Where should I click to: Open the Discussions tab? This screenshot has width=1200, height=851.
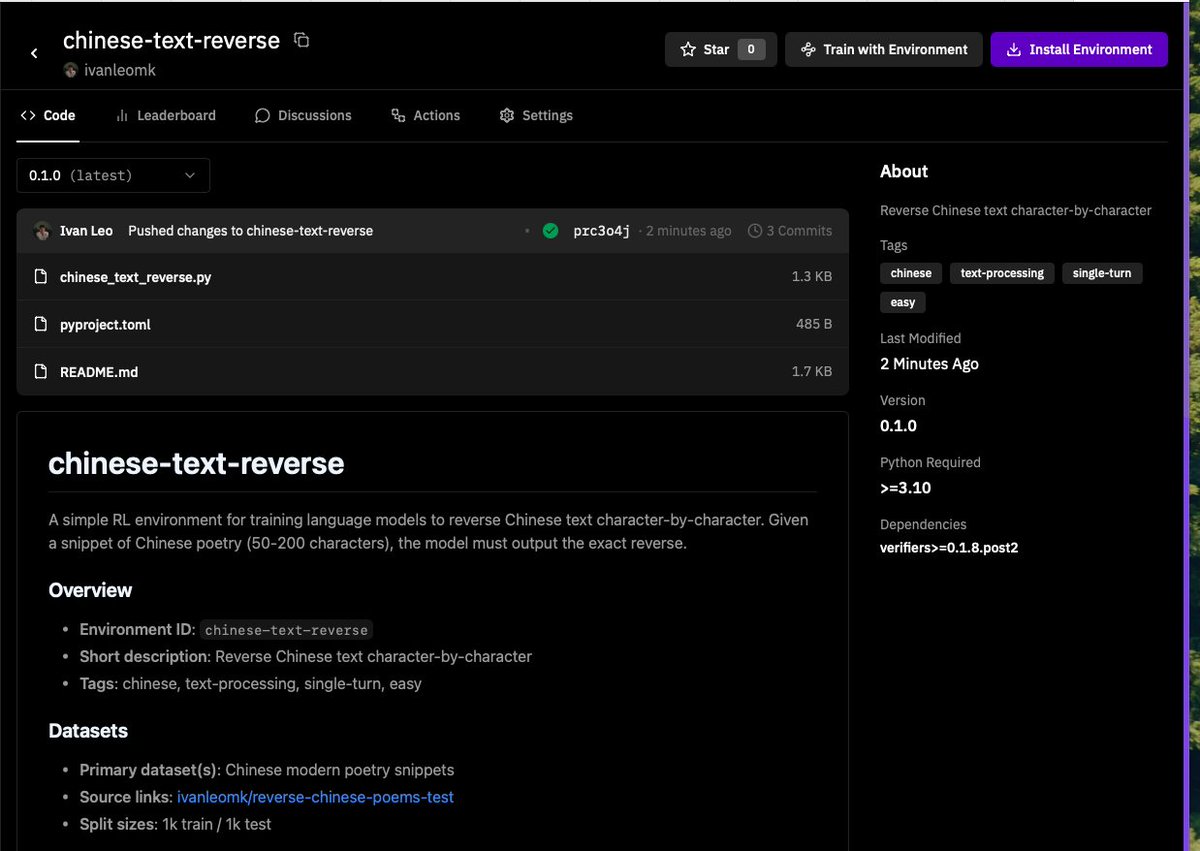click(303, 115)
